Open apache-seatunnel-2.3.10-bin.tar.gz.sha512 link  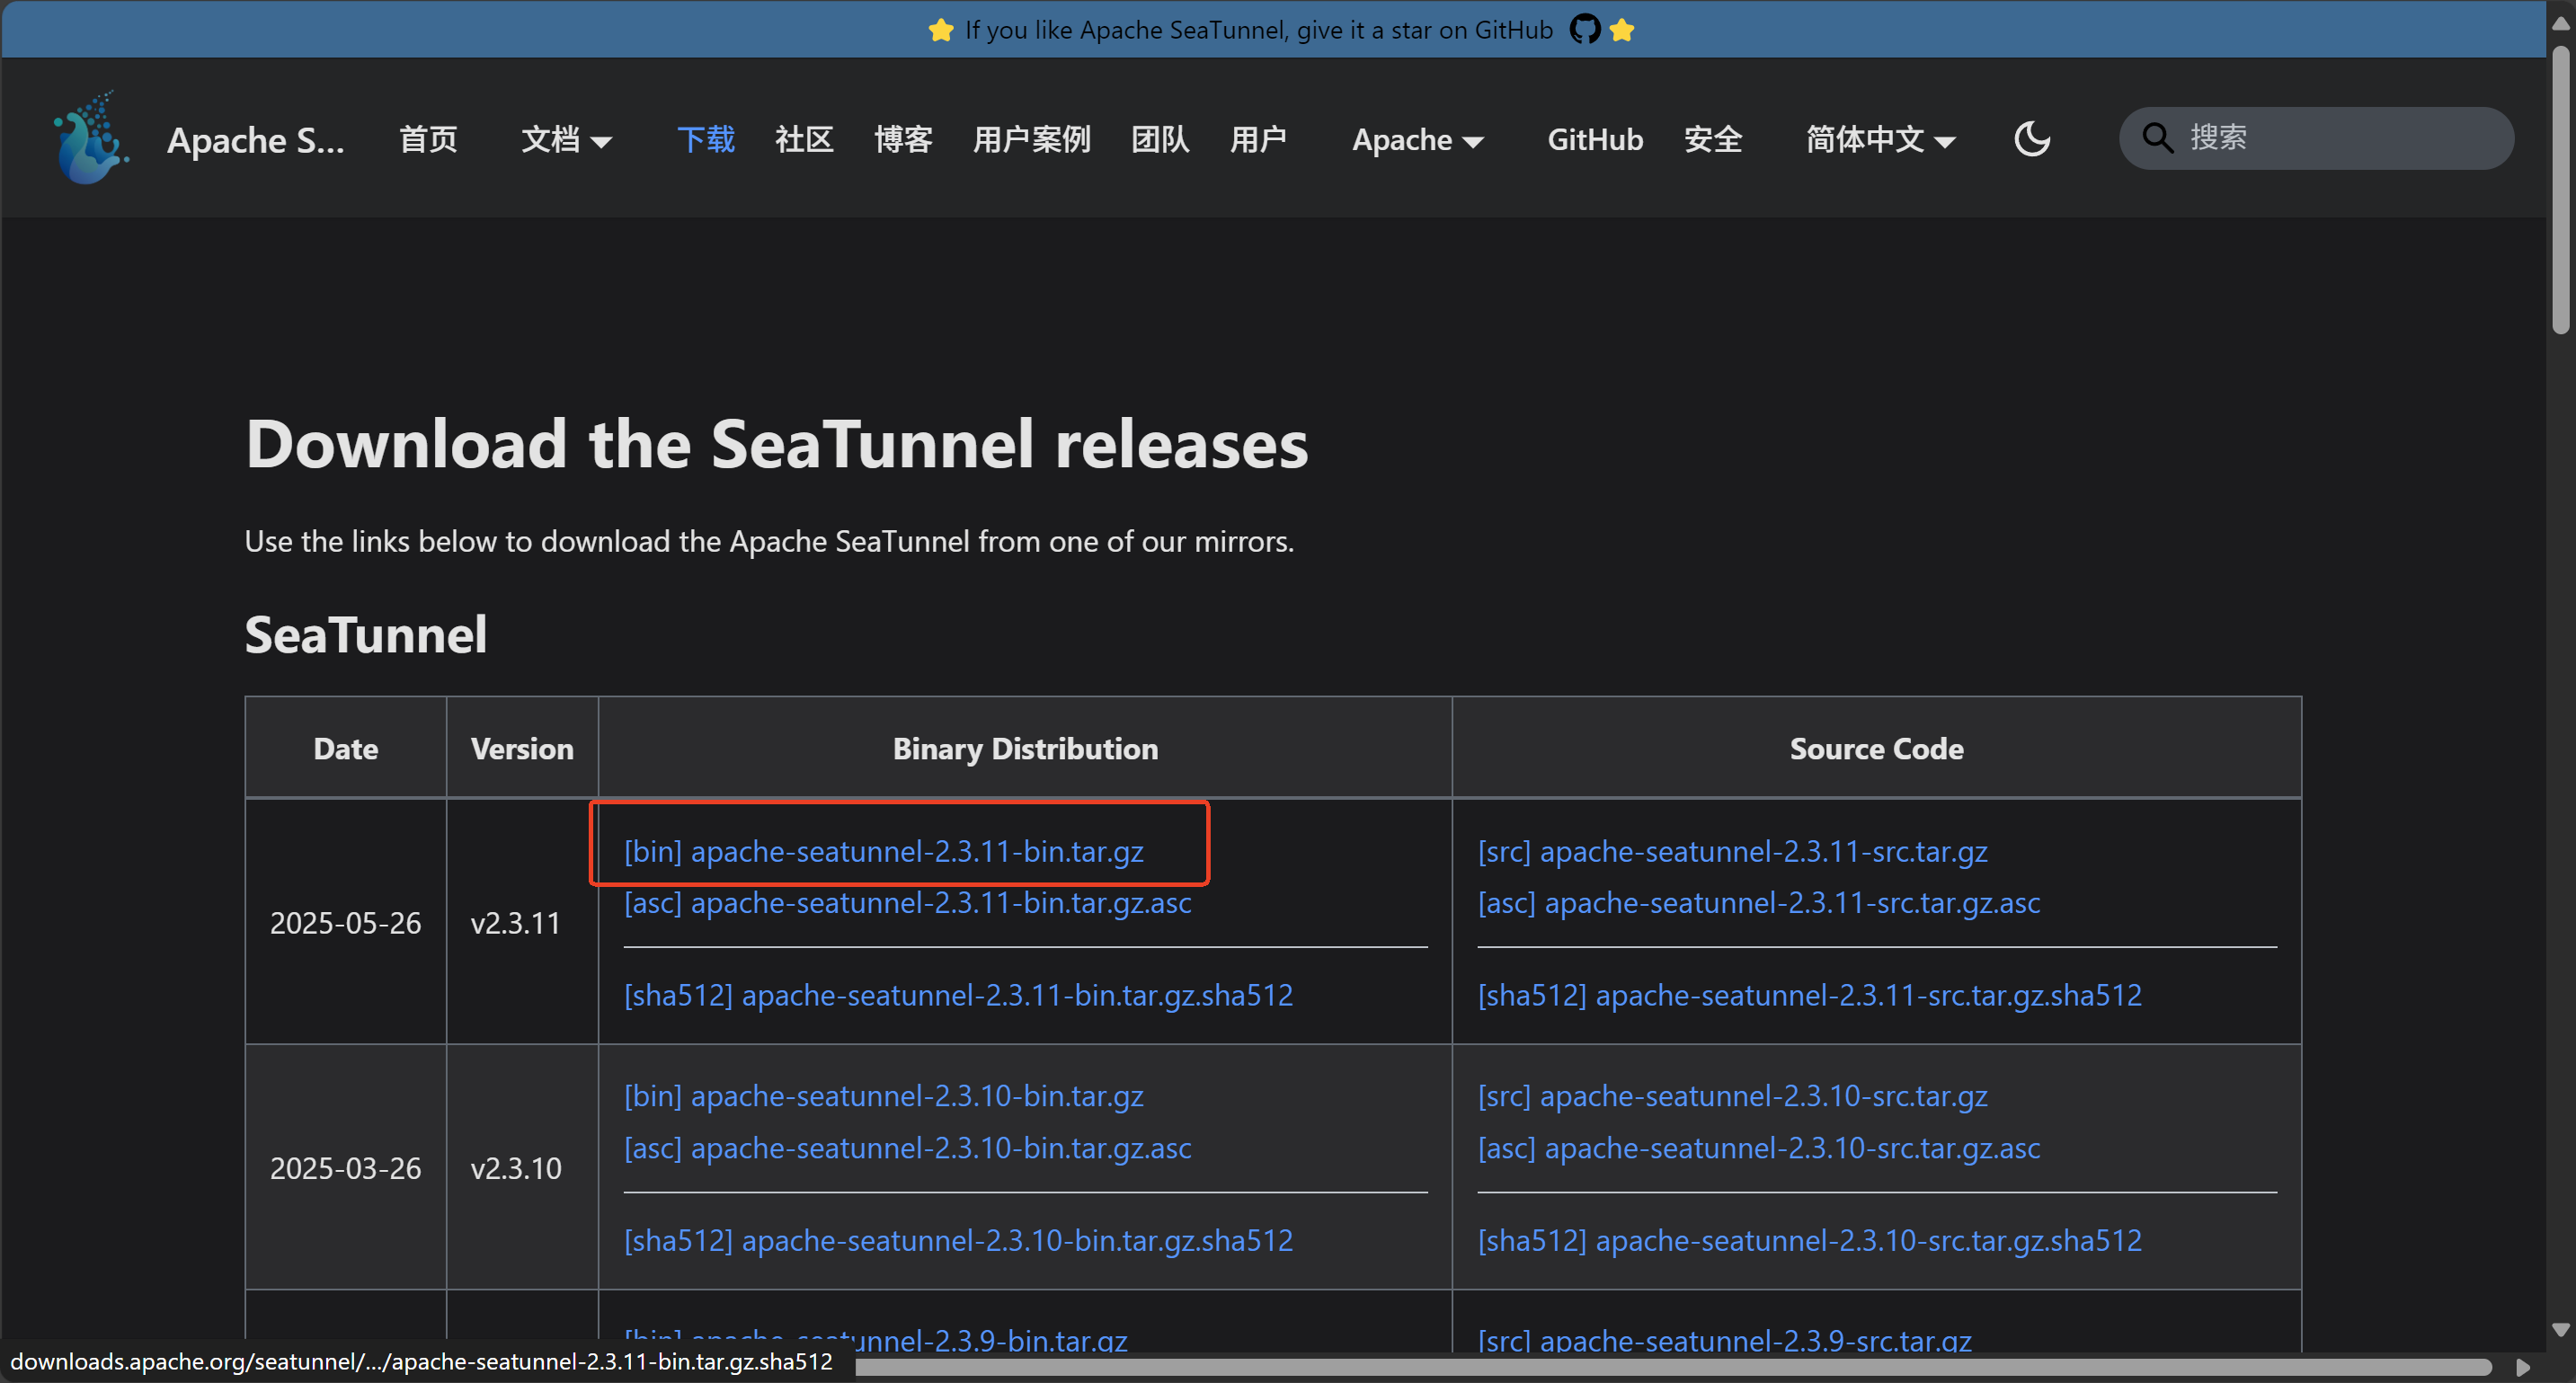pos(958,1240)
